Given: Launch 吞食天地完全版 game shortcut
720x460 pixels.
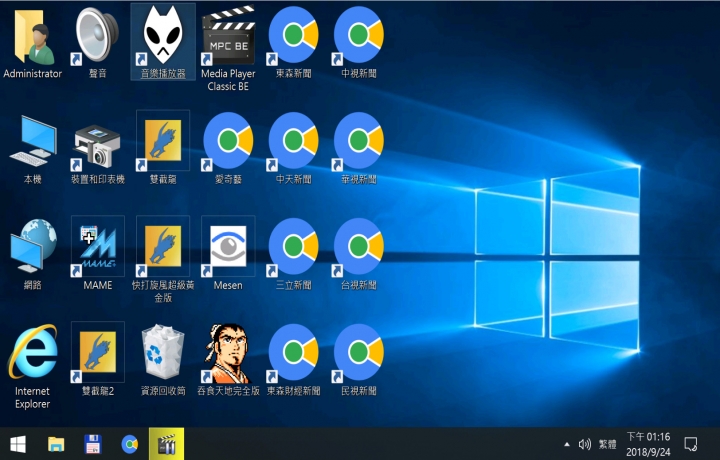Looking at the screenshot, I should (x=228, y=353).
